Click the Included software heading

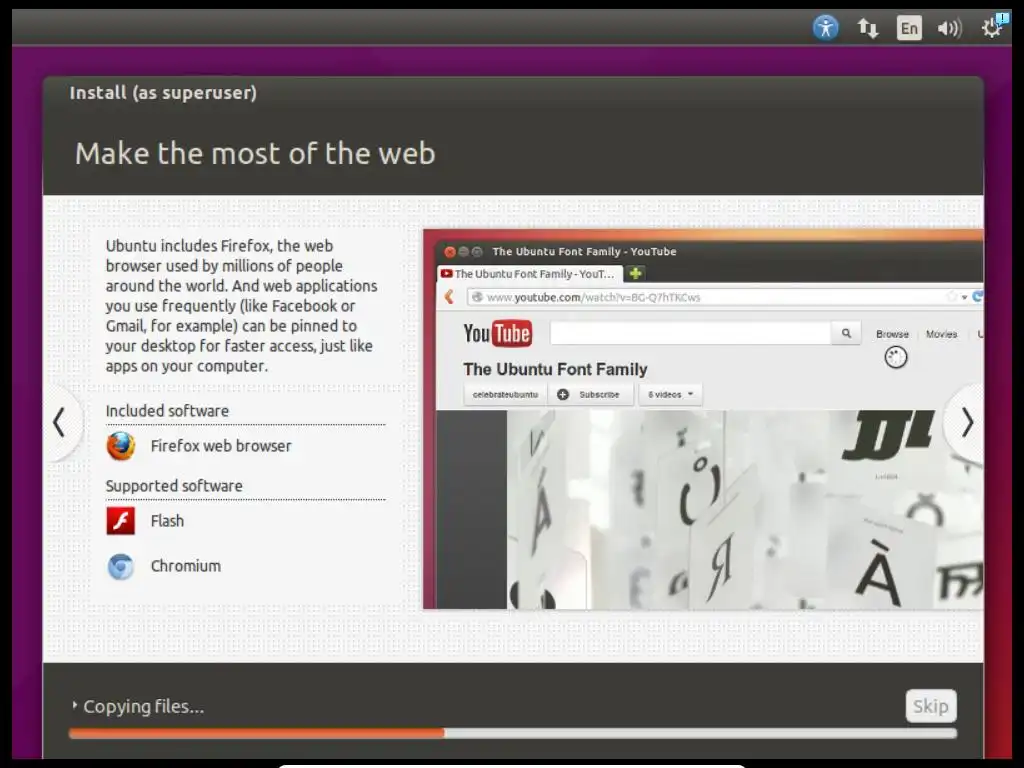click(x=167, y=411)
